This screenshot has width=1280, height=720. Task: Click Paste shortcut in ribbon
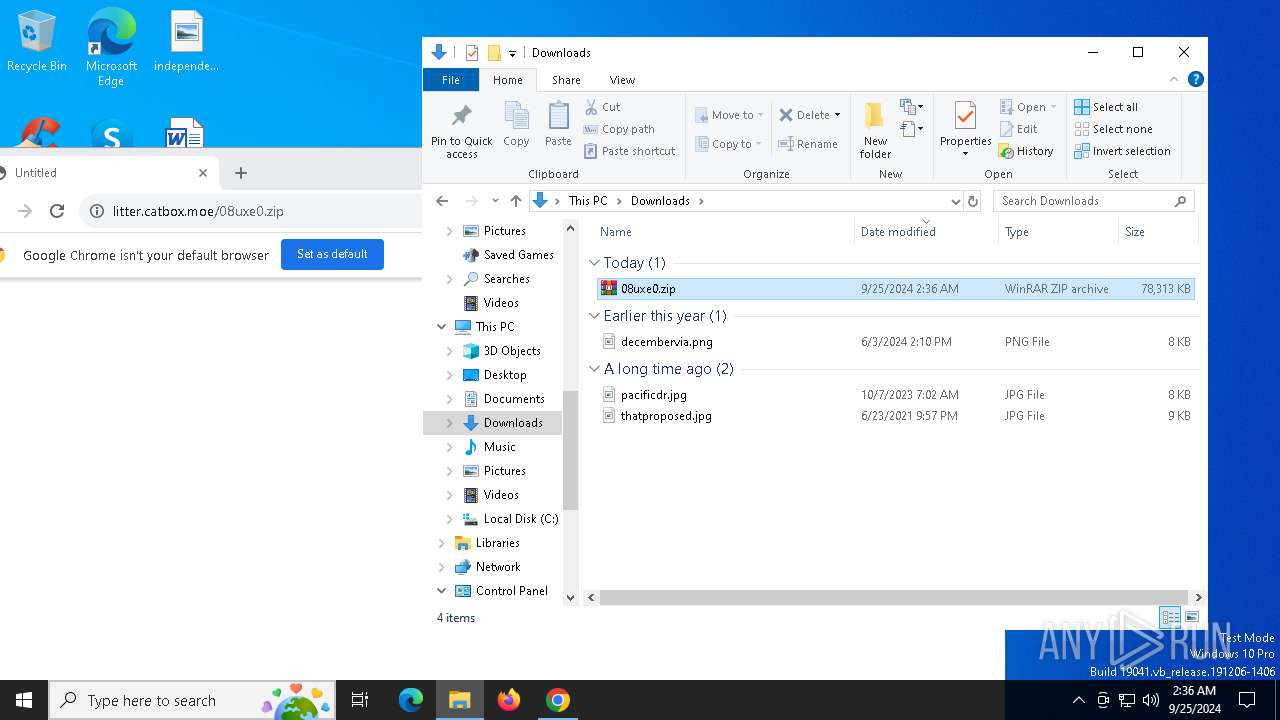630,151
